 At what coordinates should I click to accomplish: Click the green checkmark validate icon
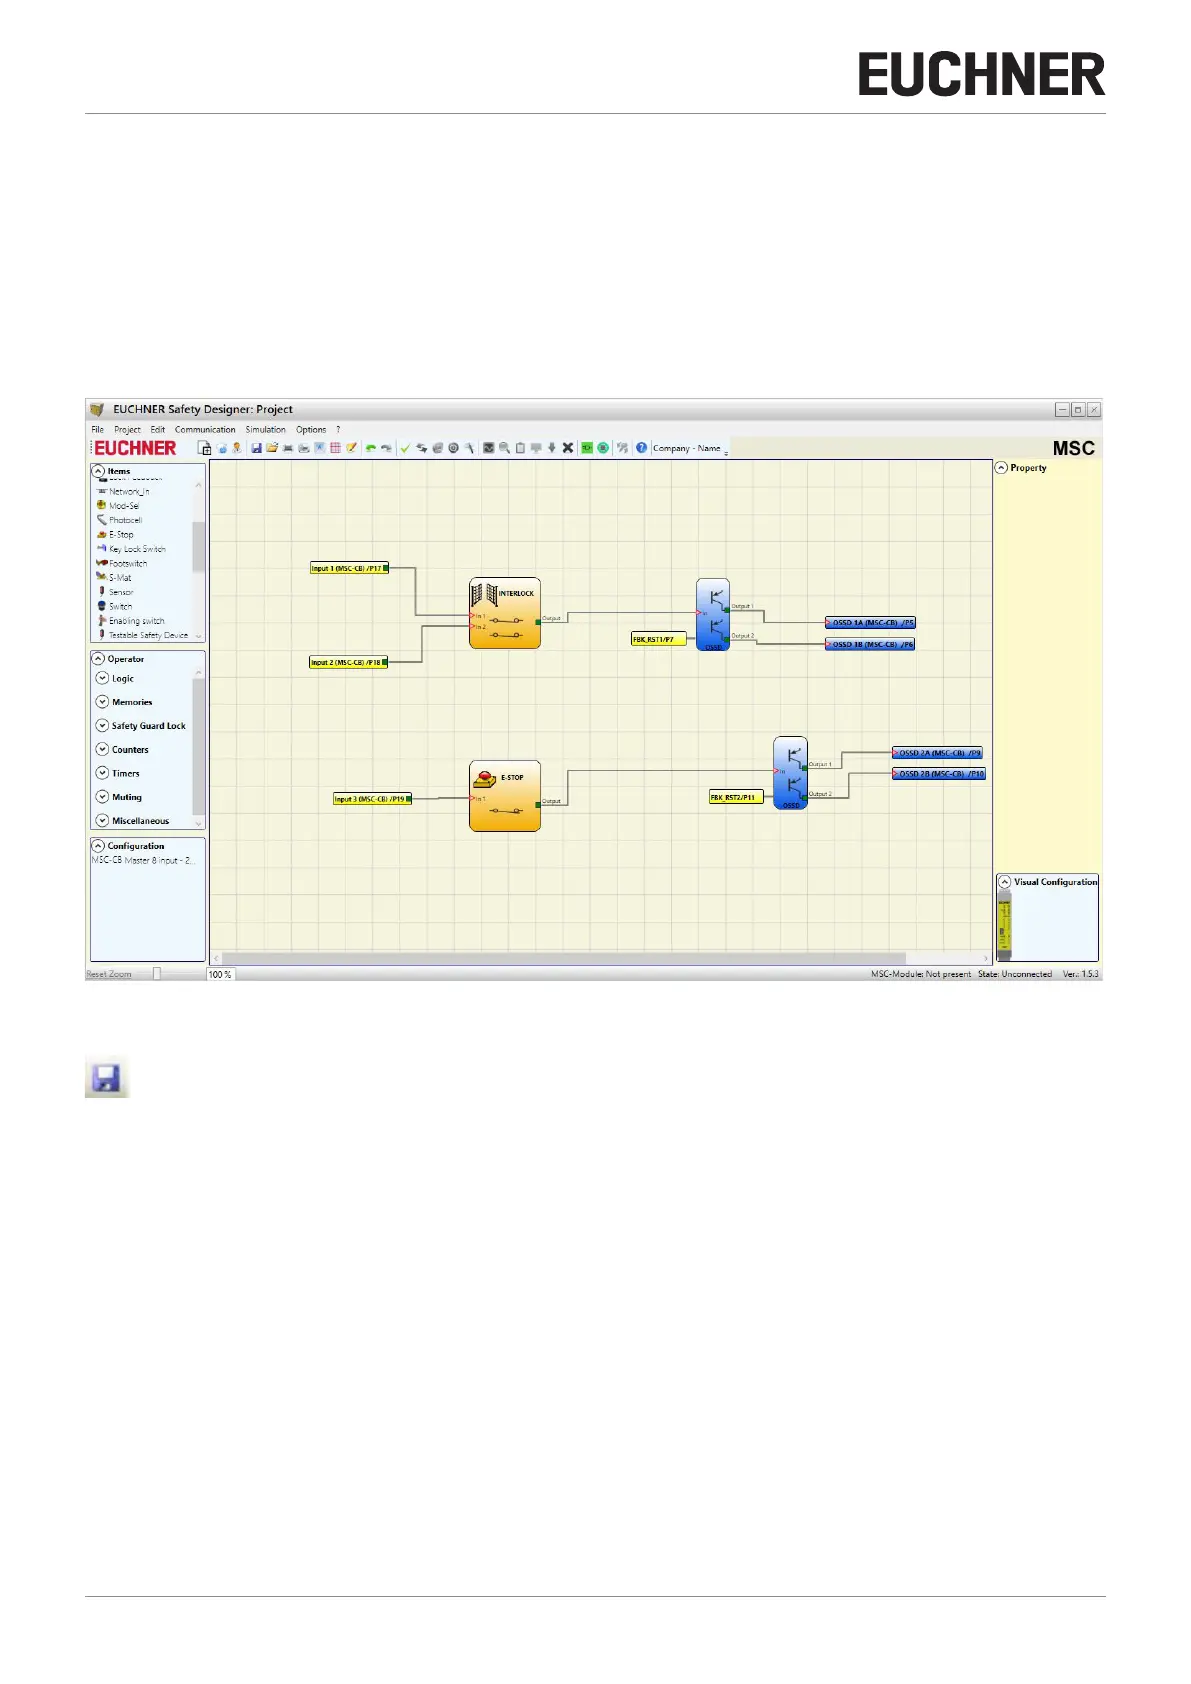405,448
